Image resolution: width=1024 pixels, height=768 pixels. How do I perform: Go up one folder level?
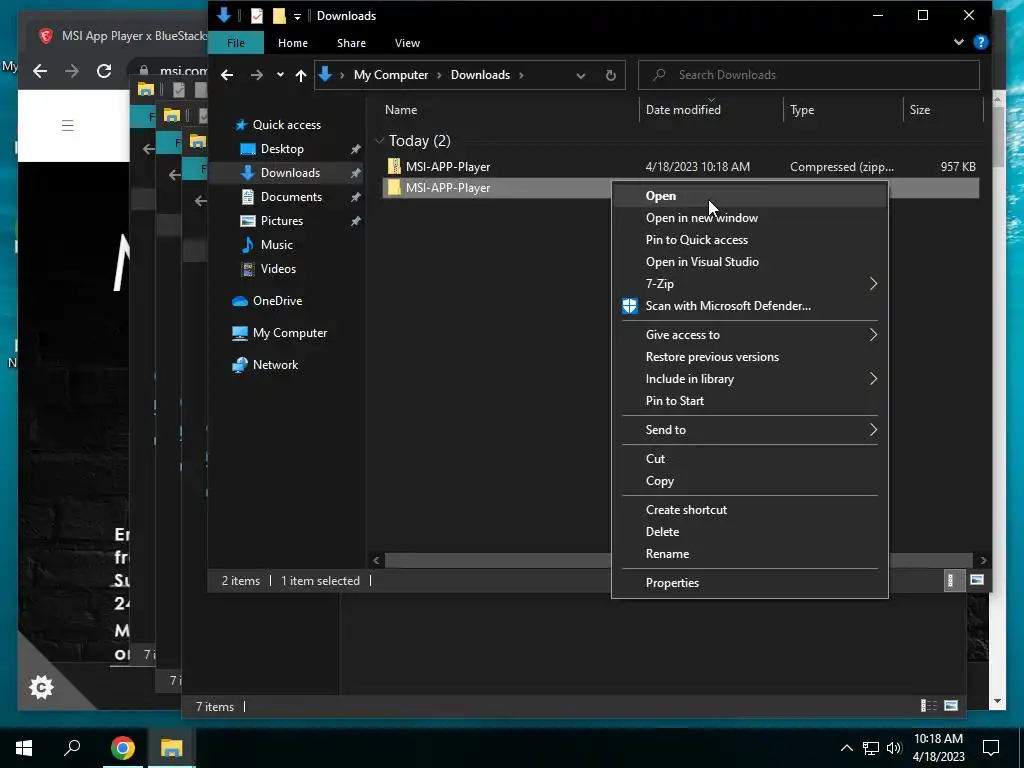tap(300, 75)
